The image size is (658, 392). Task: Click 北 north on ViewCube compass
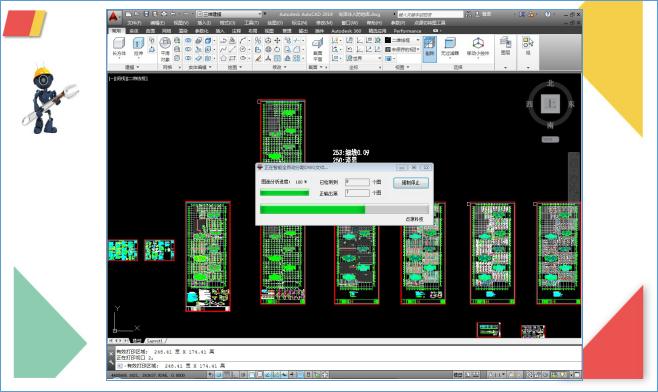coord(550,84)
